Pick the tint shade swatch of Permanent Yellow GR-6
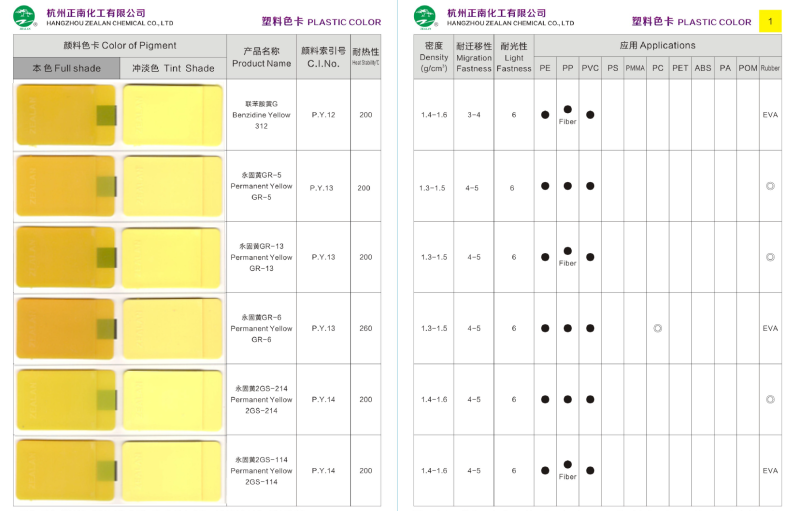Screen dimensions: 800x511 (x=173, y=328)
